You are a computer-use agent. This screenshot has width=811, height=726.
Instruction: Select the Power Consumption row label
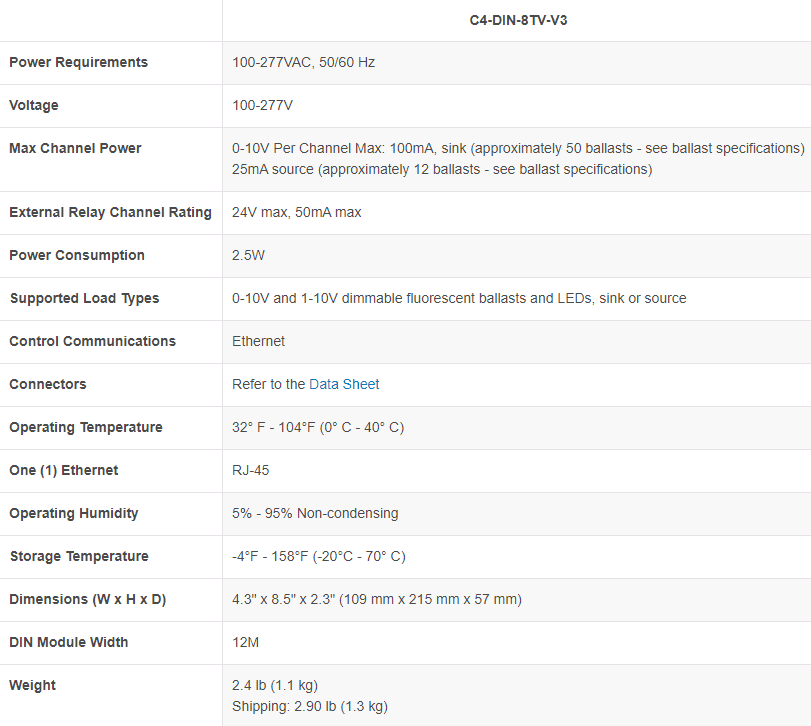click(x=77, y=255)
